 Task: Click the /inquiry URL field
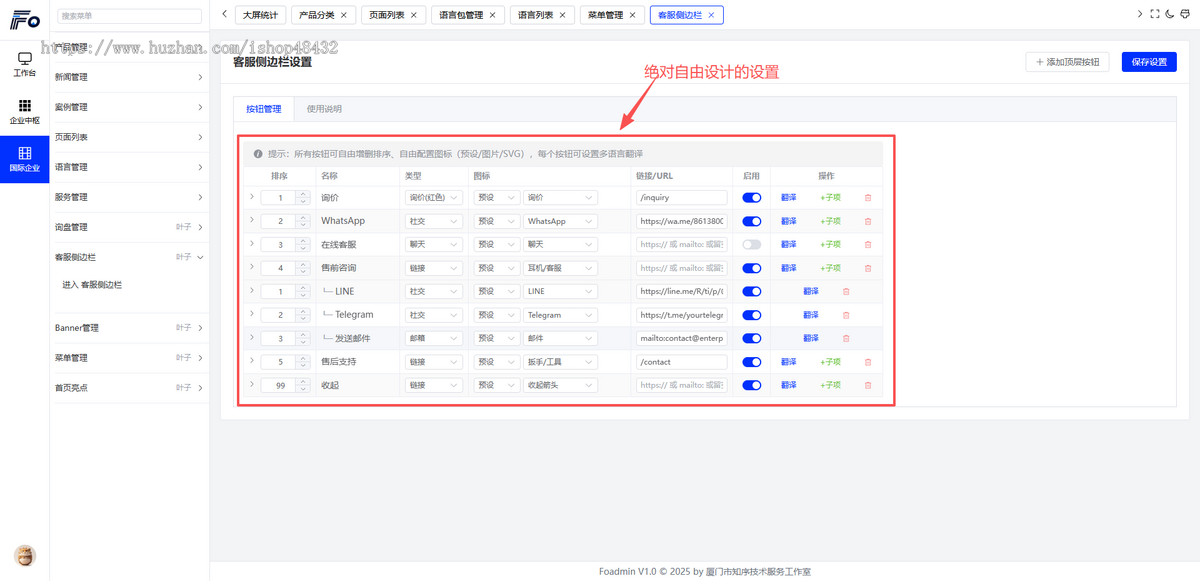click(x=682, y=198)
